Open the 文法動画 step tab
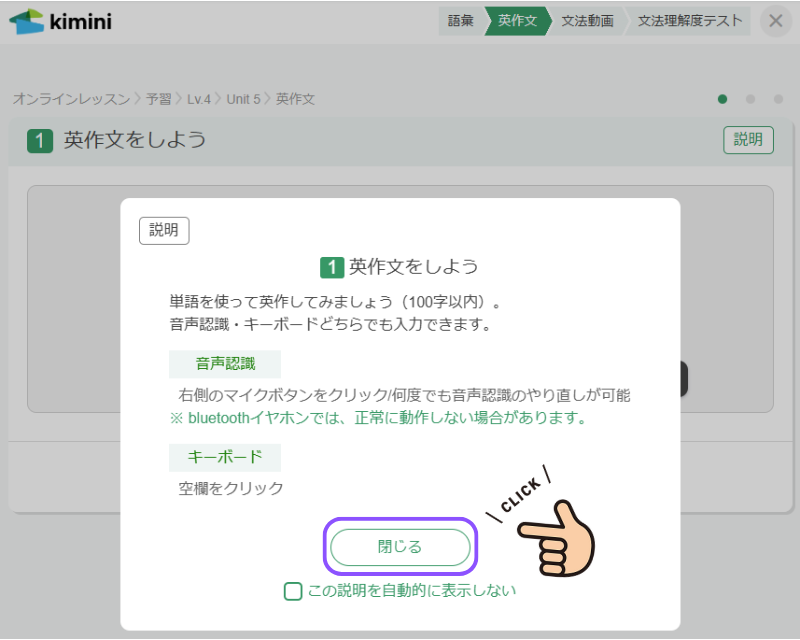The image size is (800, 640). click(587, 21)
